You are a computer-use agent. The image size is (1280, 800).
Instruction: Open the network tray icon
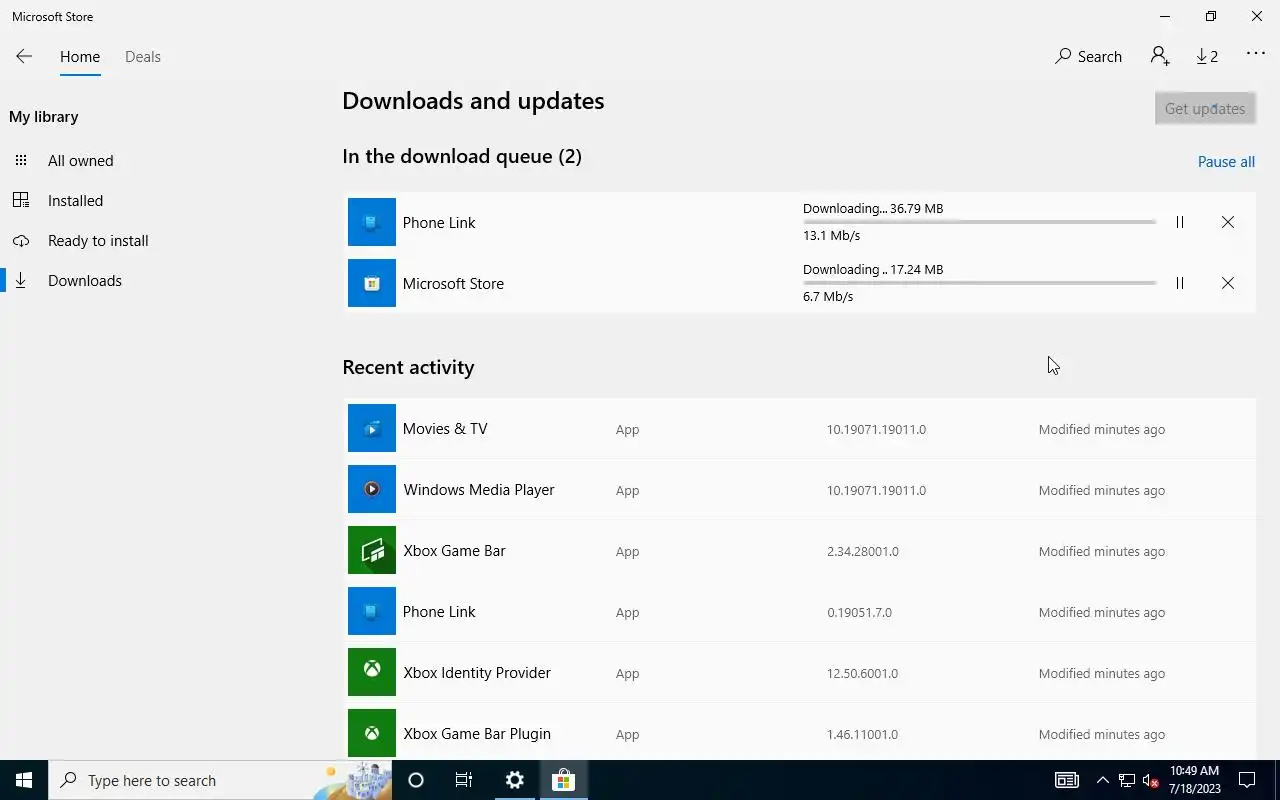(1127, 780)
